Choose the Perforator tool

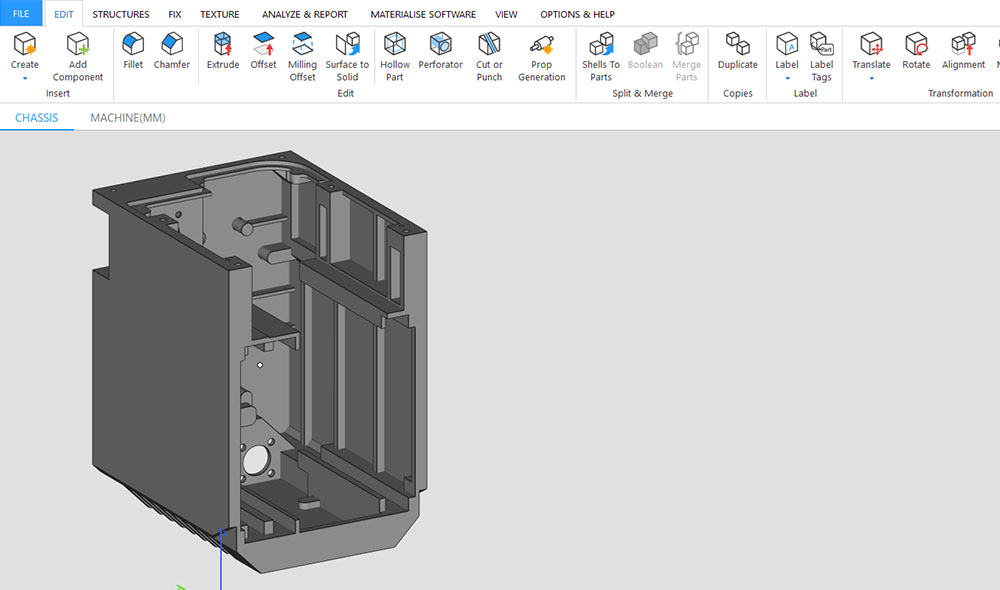point(440,51)
